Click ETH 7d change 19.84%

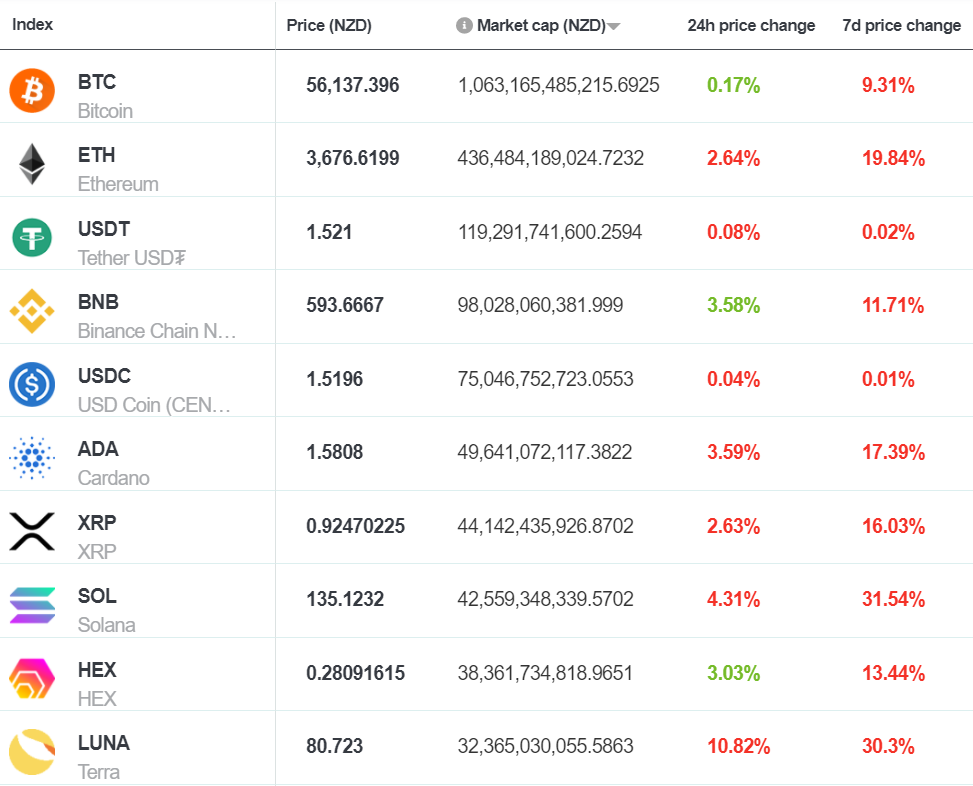point(893,158)
